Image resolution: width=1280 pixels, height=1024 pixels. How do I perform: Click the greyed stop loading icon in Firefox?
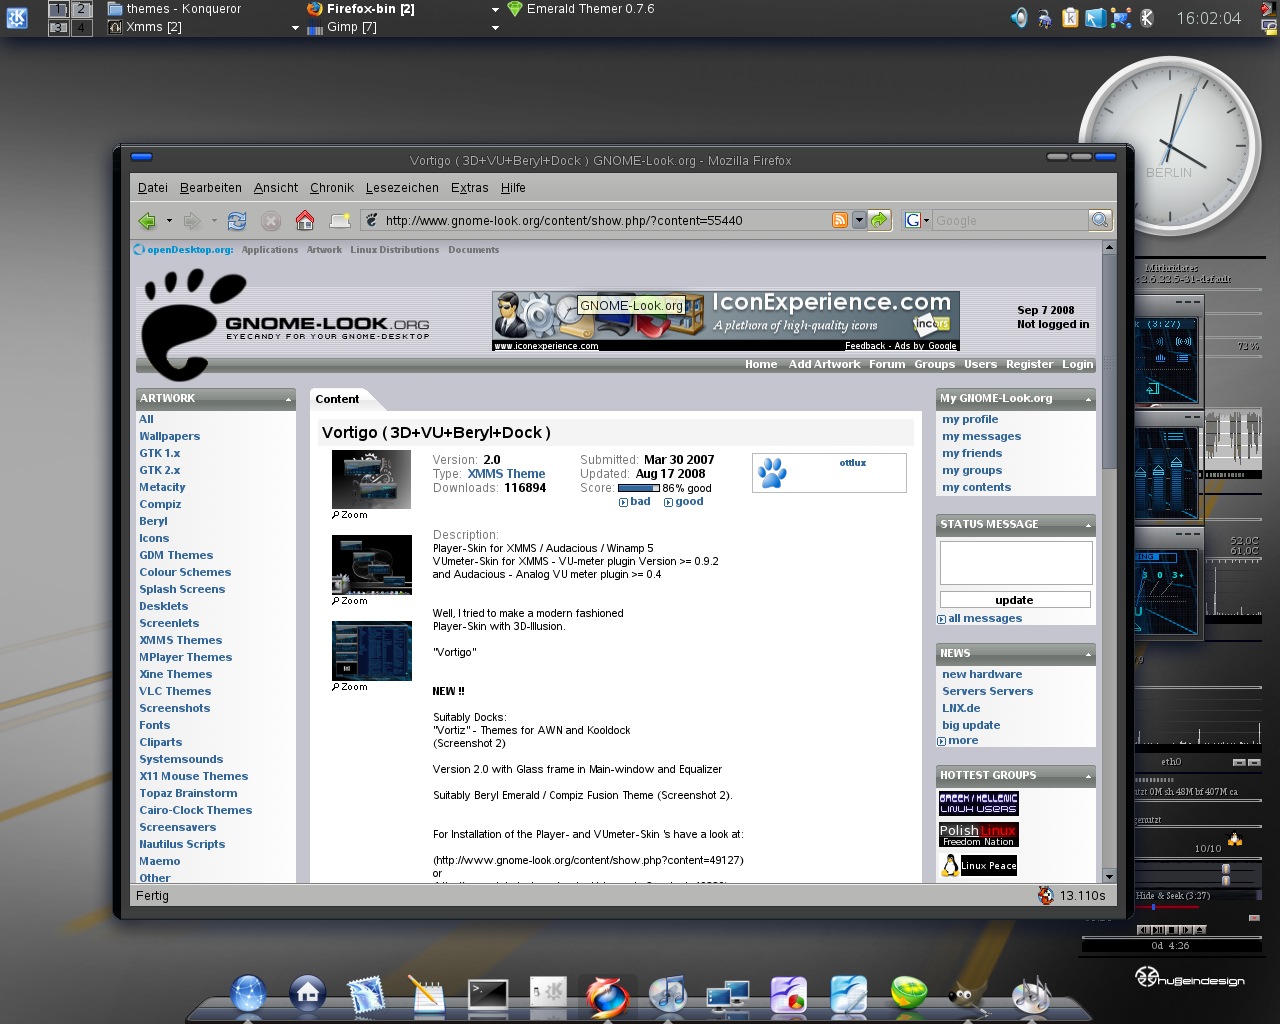(x=271, y=220)
